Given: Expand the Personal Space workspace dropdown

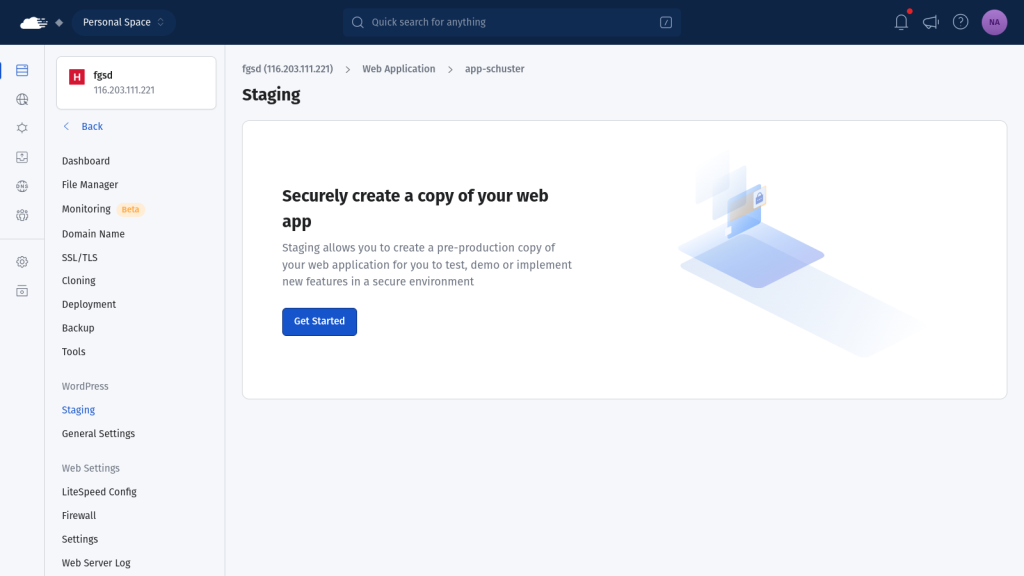Looking at the screenshot, I should click(x=123, y=22).
